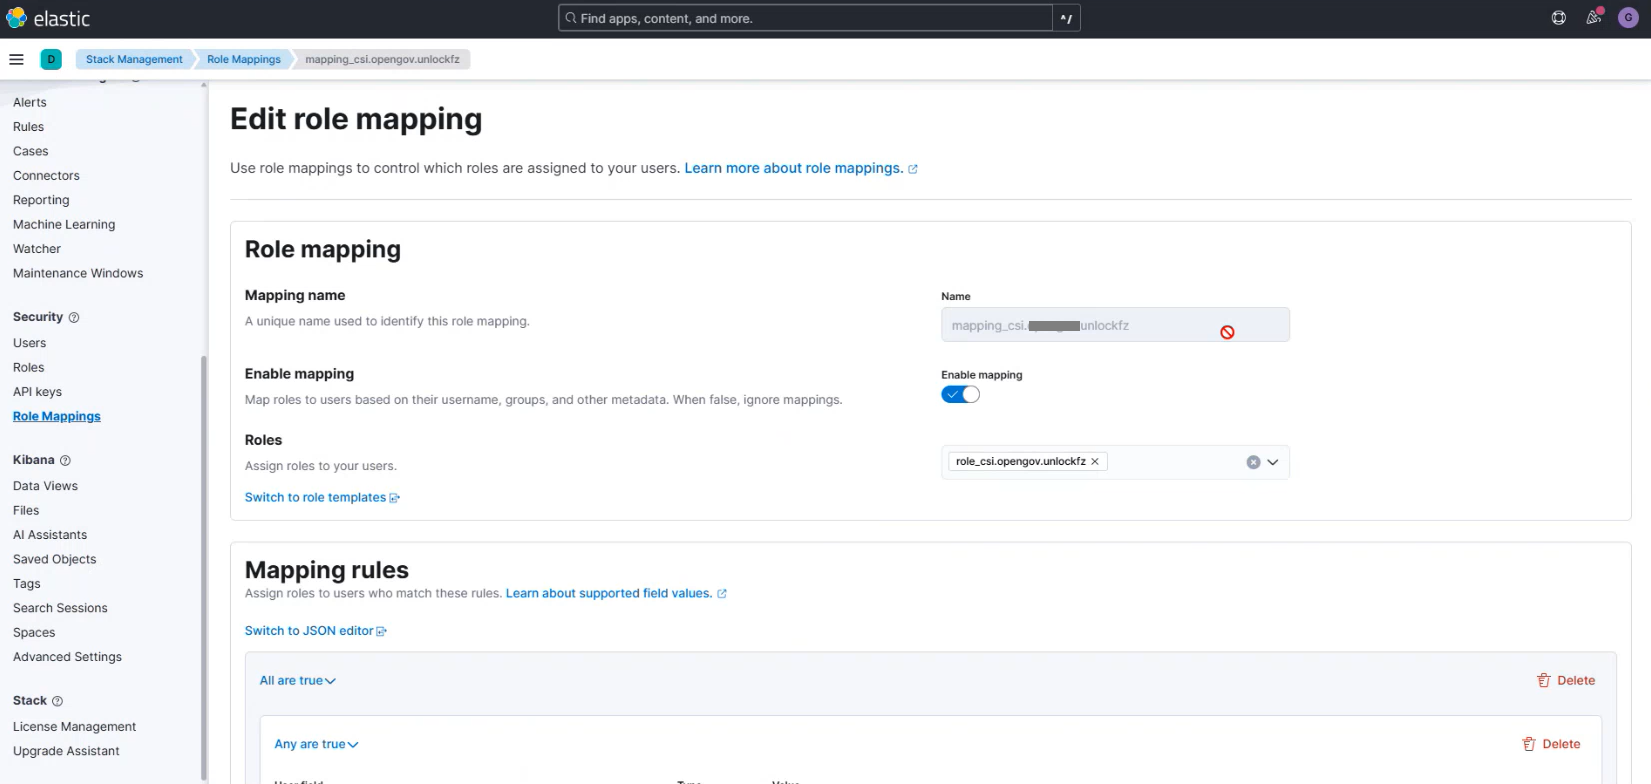Open Spaces under Kibana
This screenshot has height=784, width=1651.
34,633
